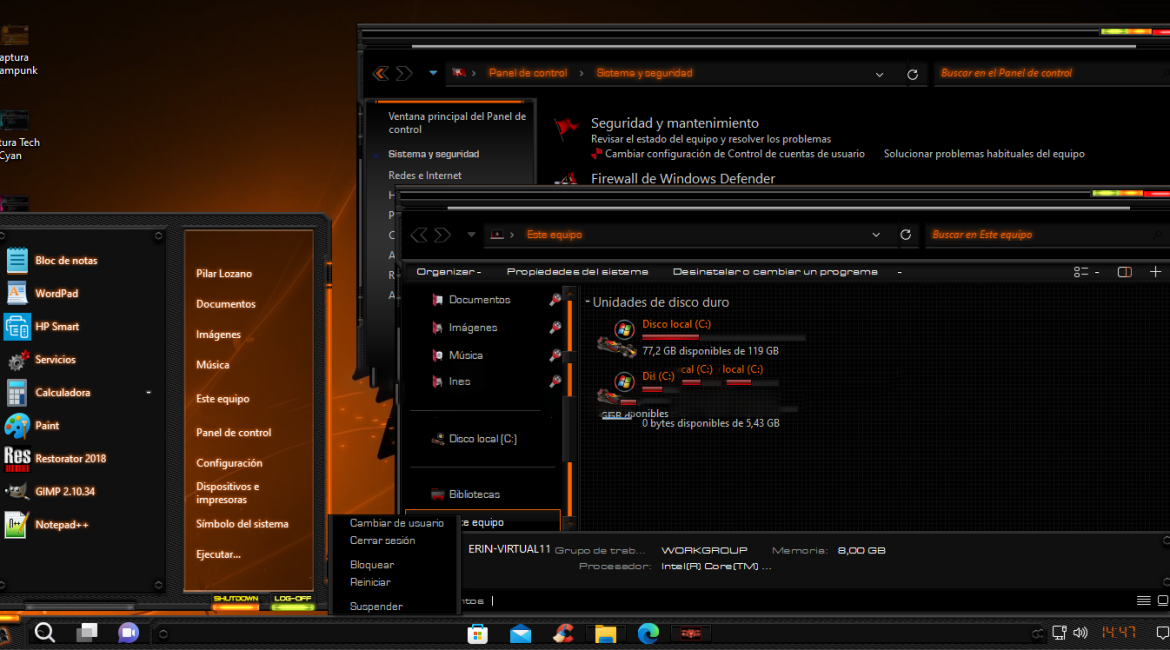Screen dimensions: 1170x650
Task: Click the taskbar search magnifier icon
Action: click(x=45, y=632)
